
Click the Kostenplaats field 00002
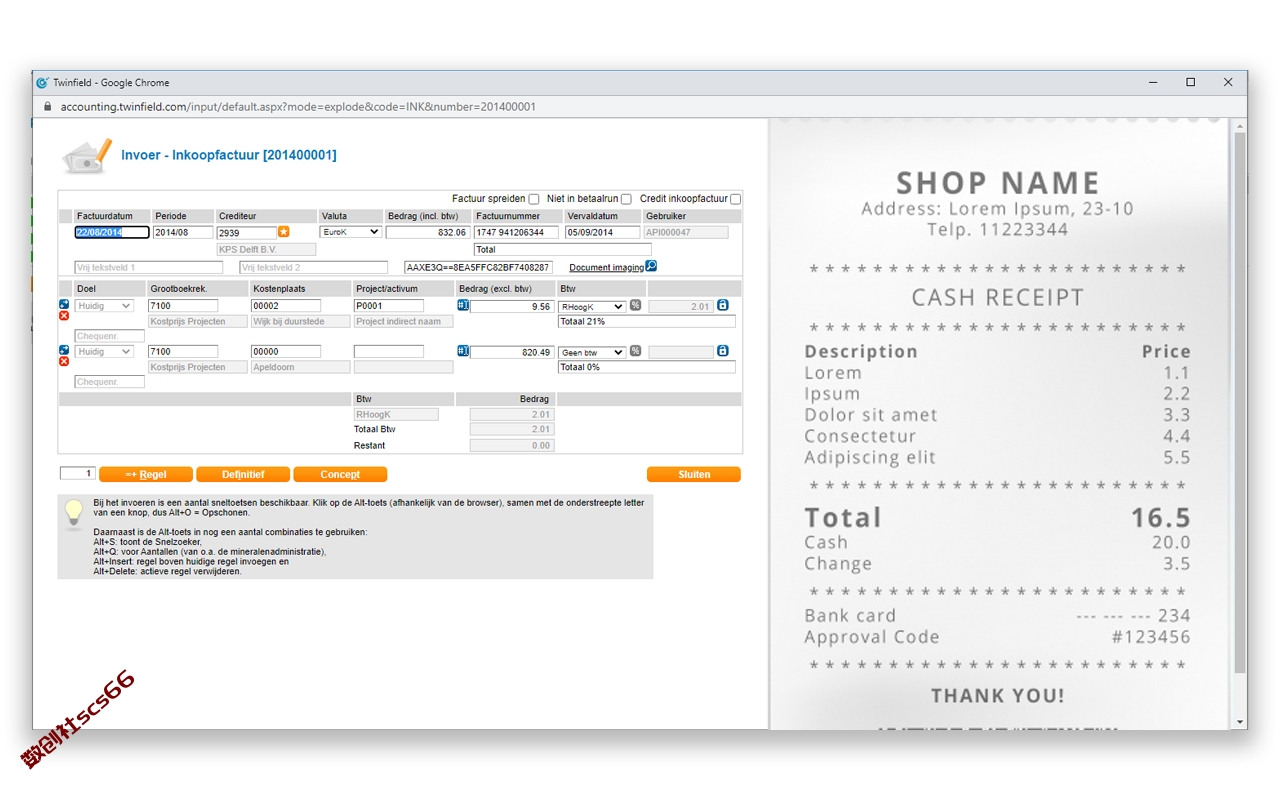pyautogui.click(x=286, y=306)
